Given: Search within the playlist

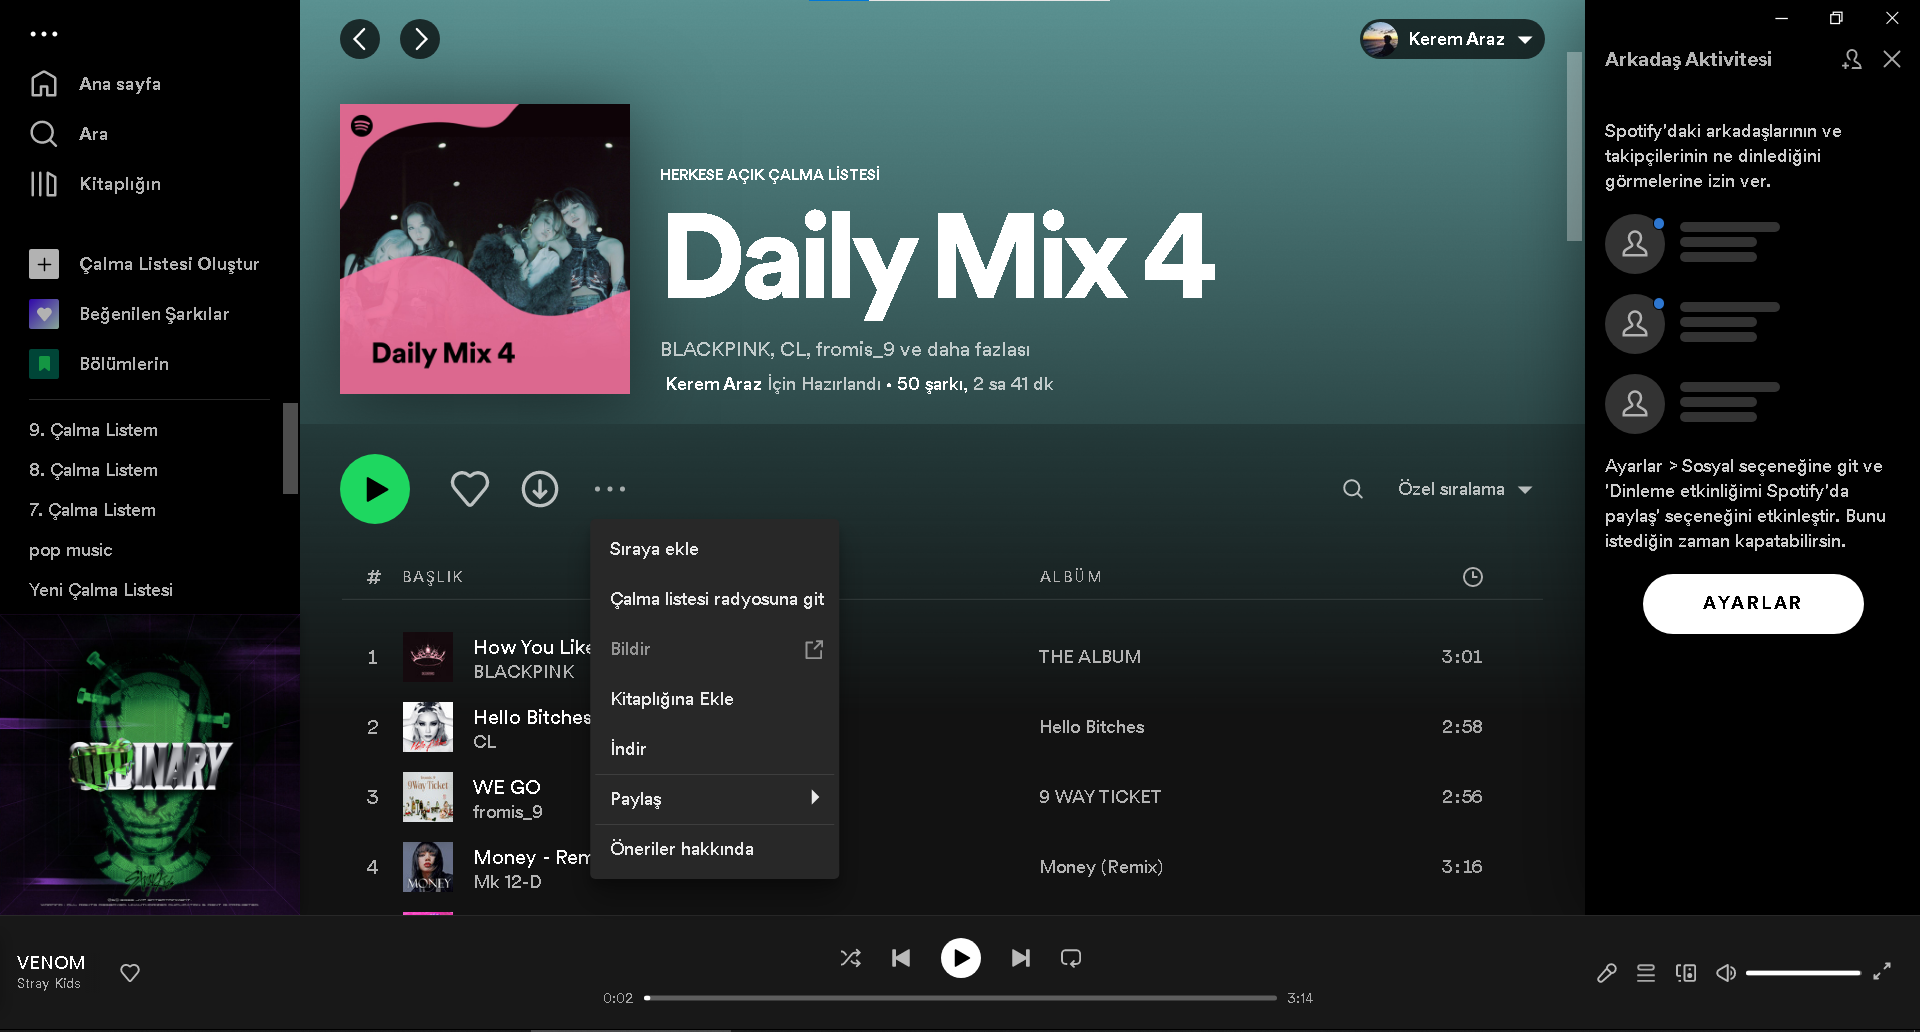Looking at the screenshot, I should pos(1353,489).
